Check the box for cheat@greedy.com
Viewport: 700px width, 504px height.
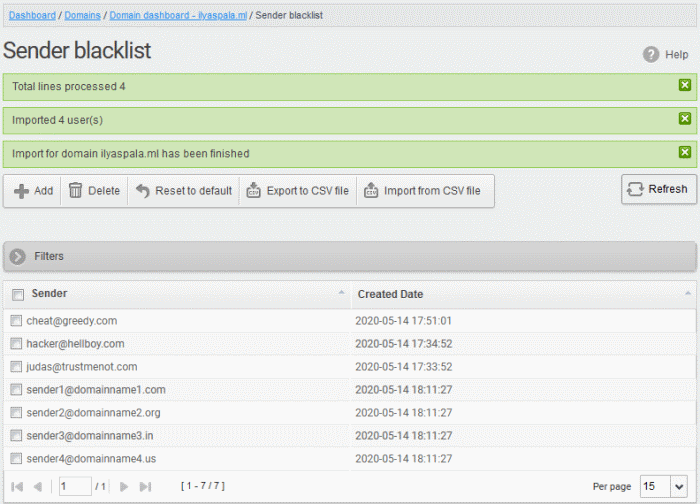[16, 321]
